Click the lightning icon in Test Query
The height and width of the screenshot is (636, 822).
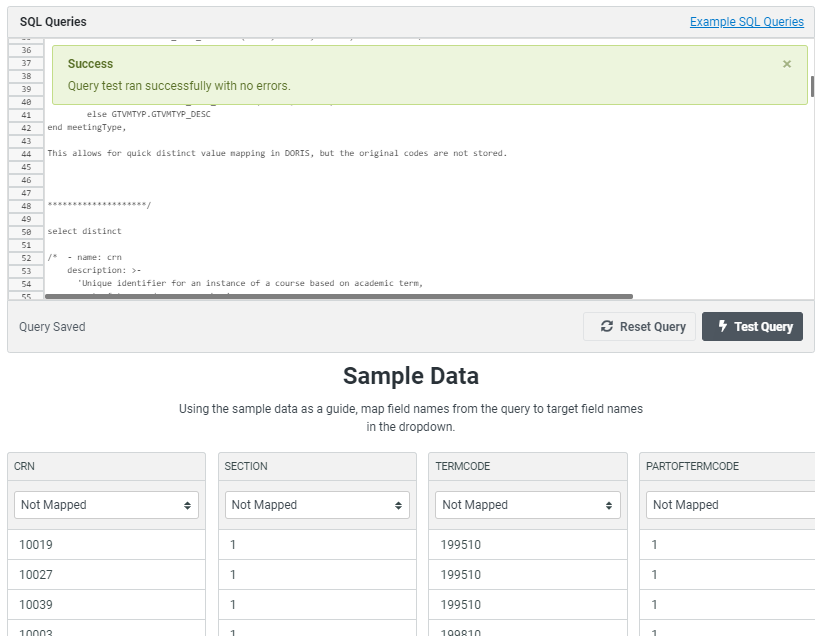coord(722,326)
